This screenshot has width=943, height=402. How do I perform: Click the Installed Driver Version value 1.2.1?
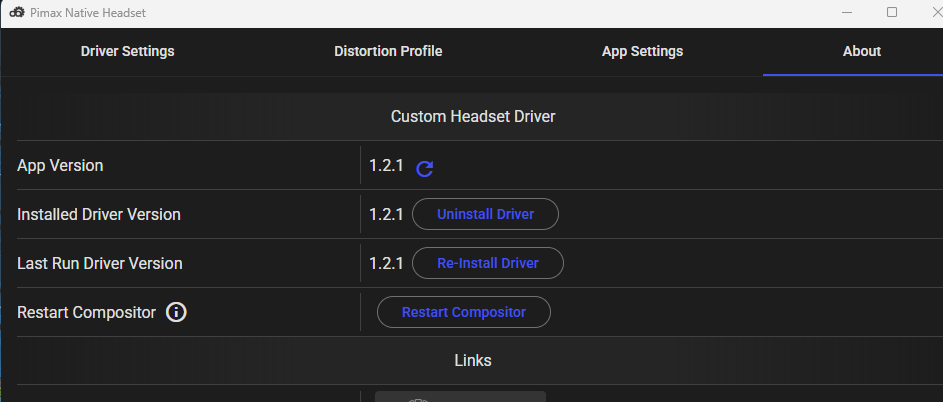(386, 214)
